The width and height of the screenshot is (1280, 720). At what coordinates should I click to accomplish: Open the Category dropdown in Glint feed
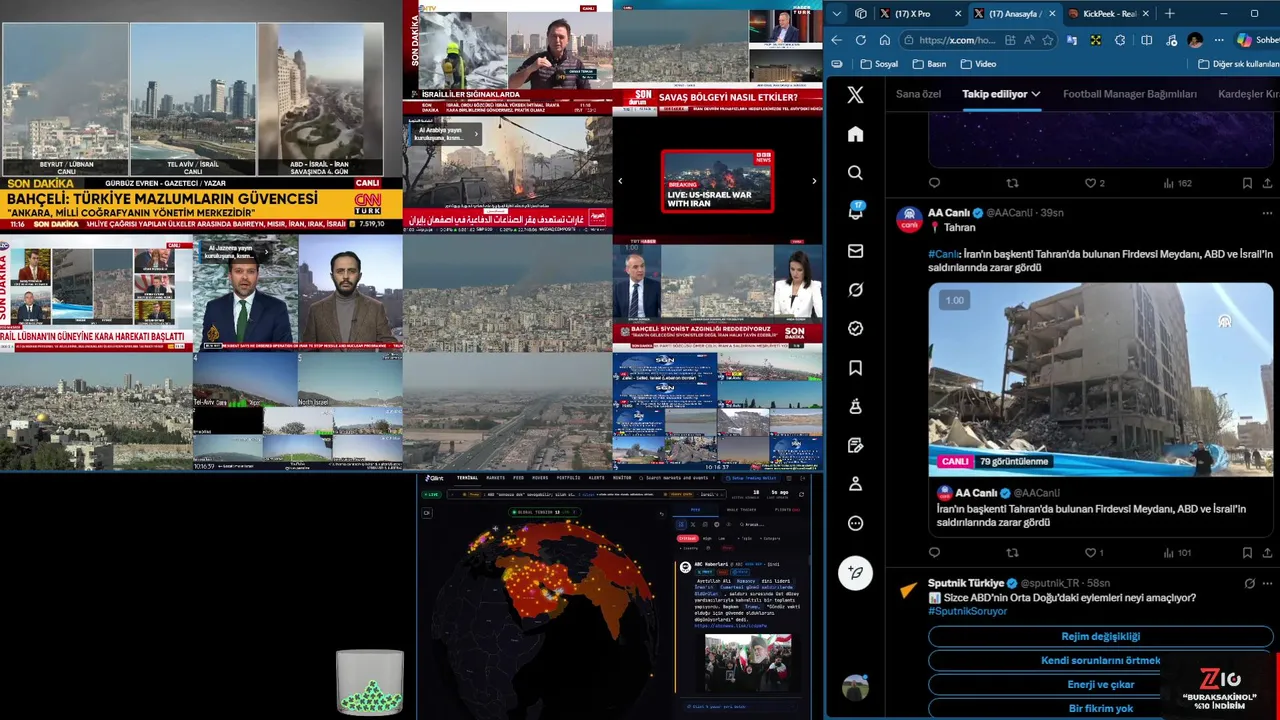tap(769, 538)
